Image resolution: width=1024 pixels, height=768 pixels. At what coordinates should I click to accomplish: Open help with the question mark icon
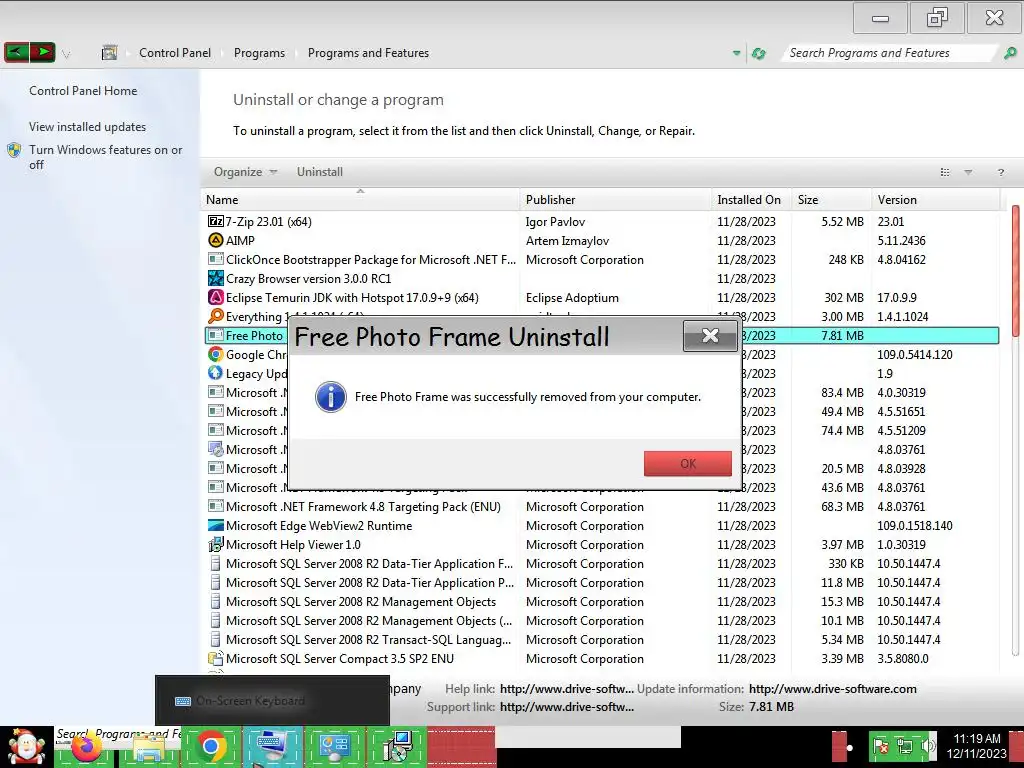click(1000, 172)
